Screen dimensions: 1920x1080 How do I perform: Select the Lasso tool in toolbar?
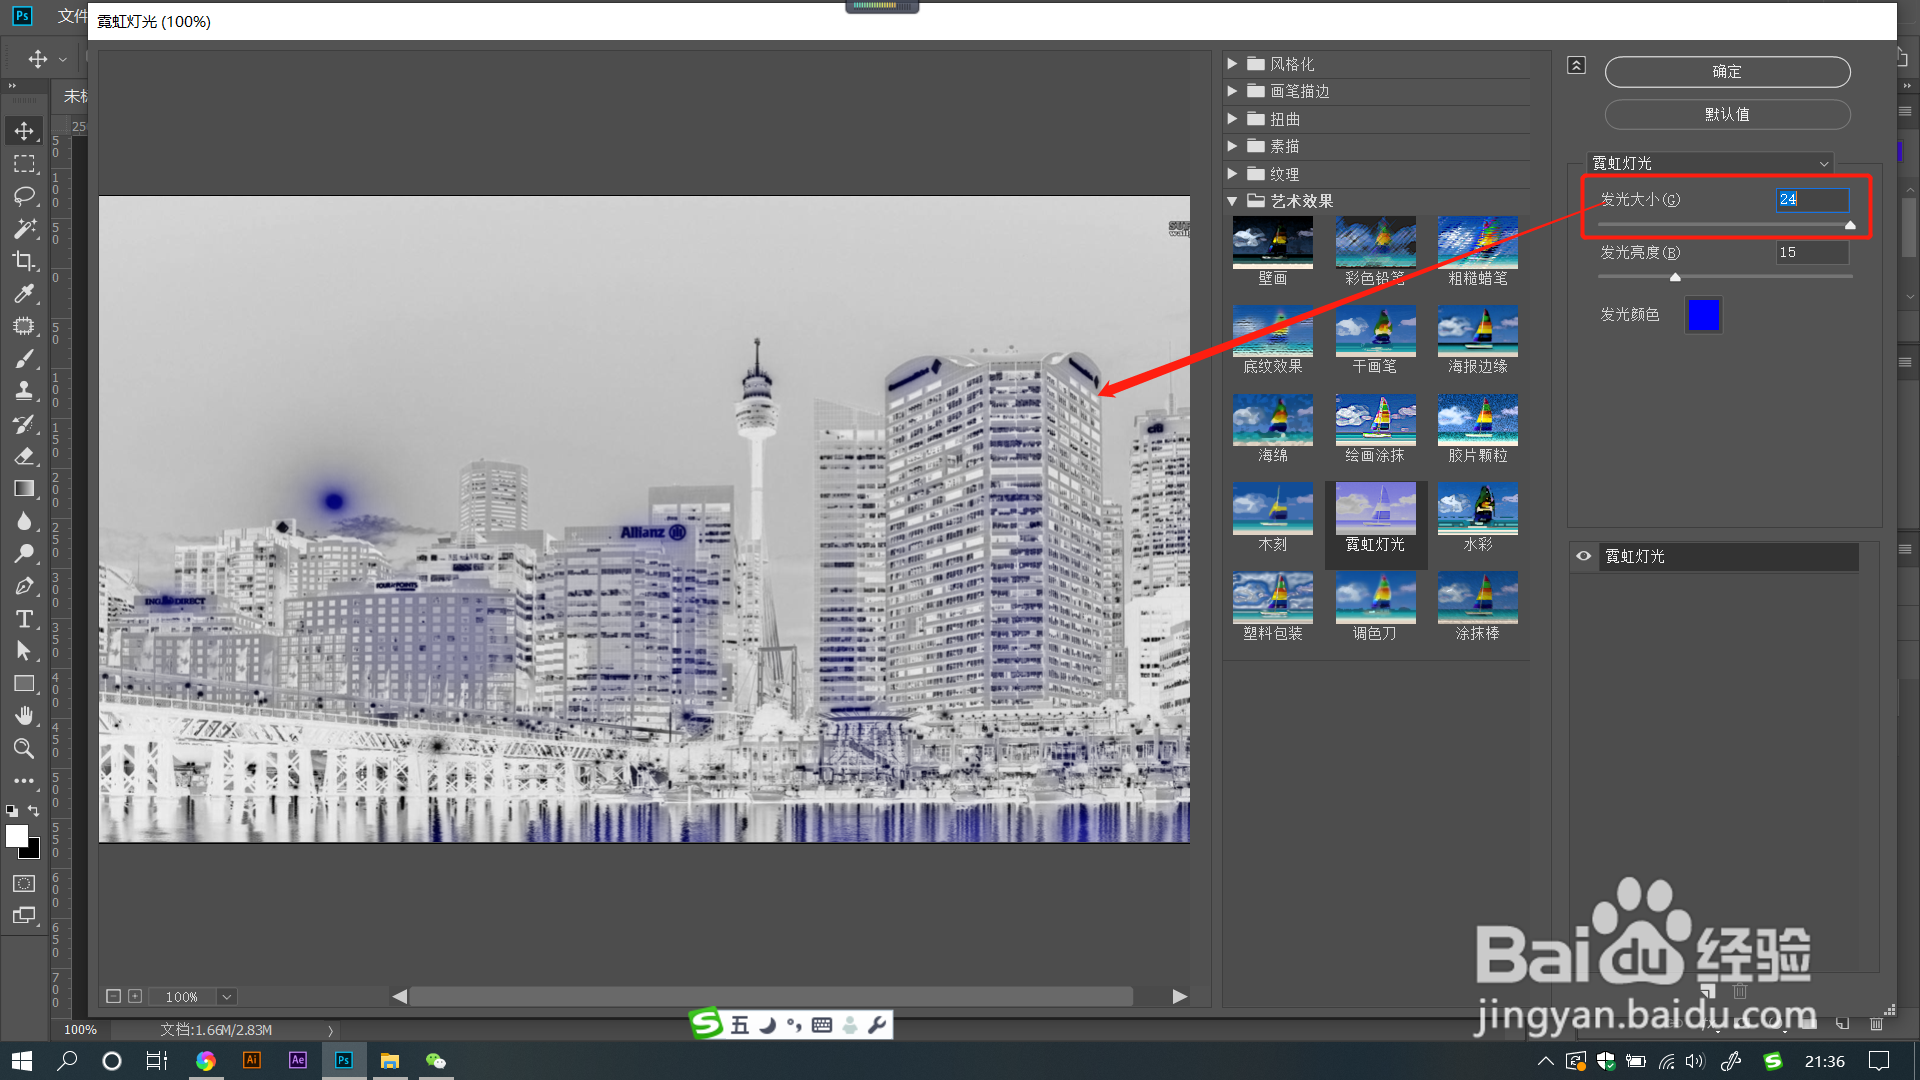pos(24,196)
